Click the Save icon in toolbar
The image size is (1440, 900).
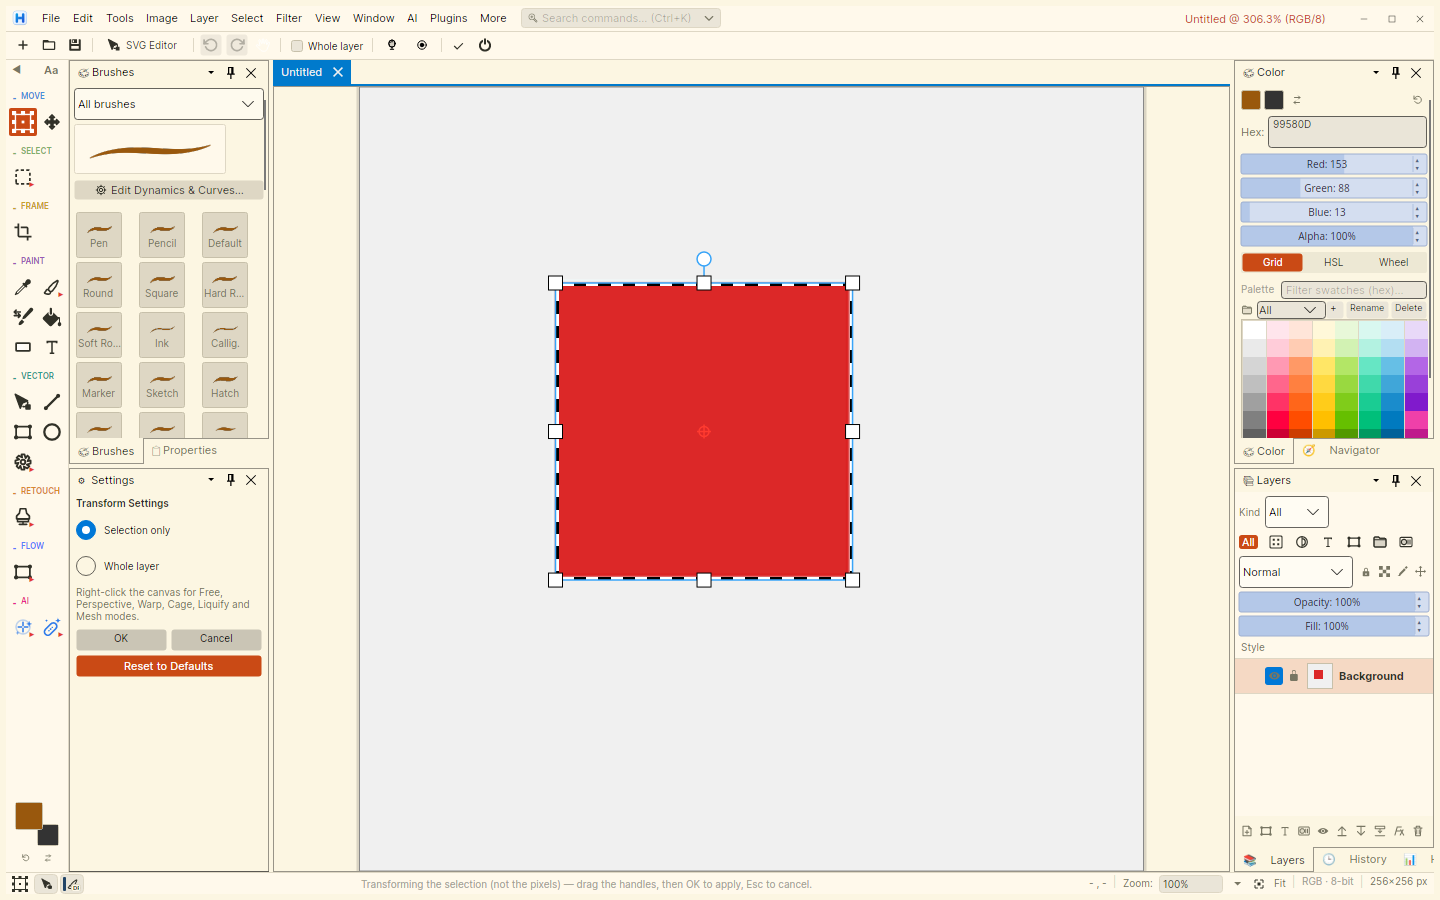(75, 45)
